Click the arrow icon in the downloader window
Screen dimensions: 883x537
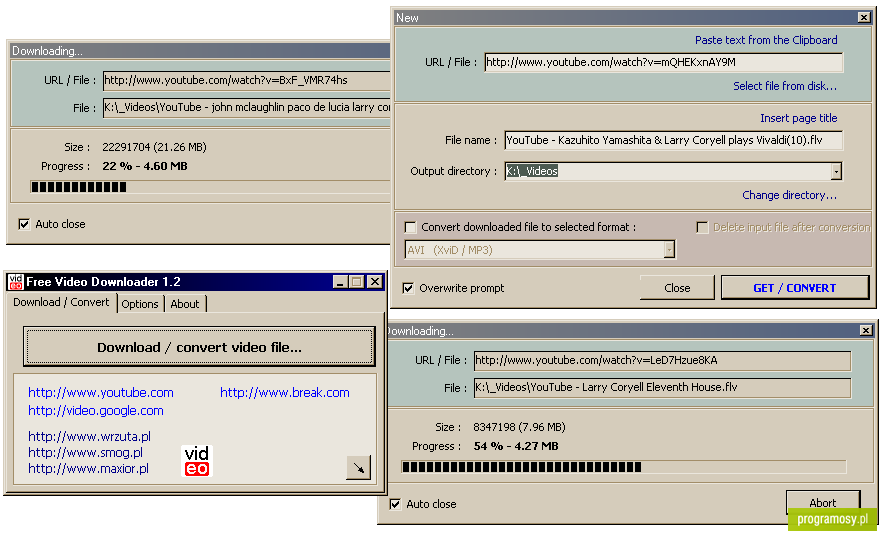358,468
